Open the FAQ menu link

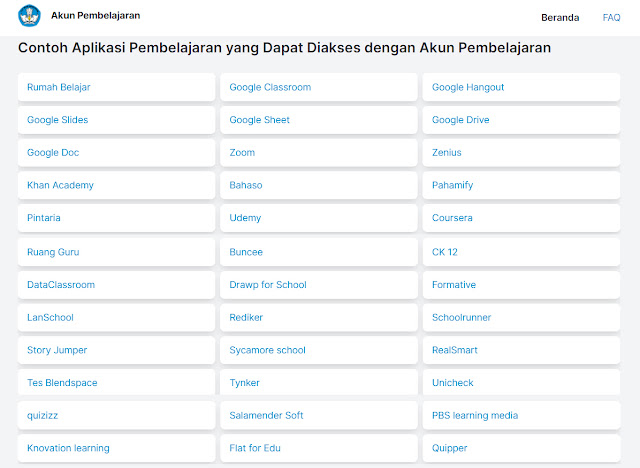[x=611, y=18]
